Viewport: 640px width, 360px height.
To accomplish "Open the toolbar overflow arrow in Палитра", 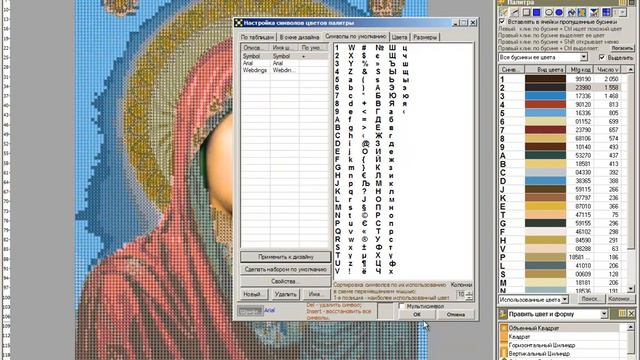I will point(622,13).
